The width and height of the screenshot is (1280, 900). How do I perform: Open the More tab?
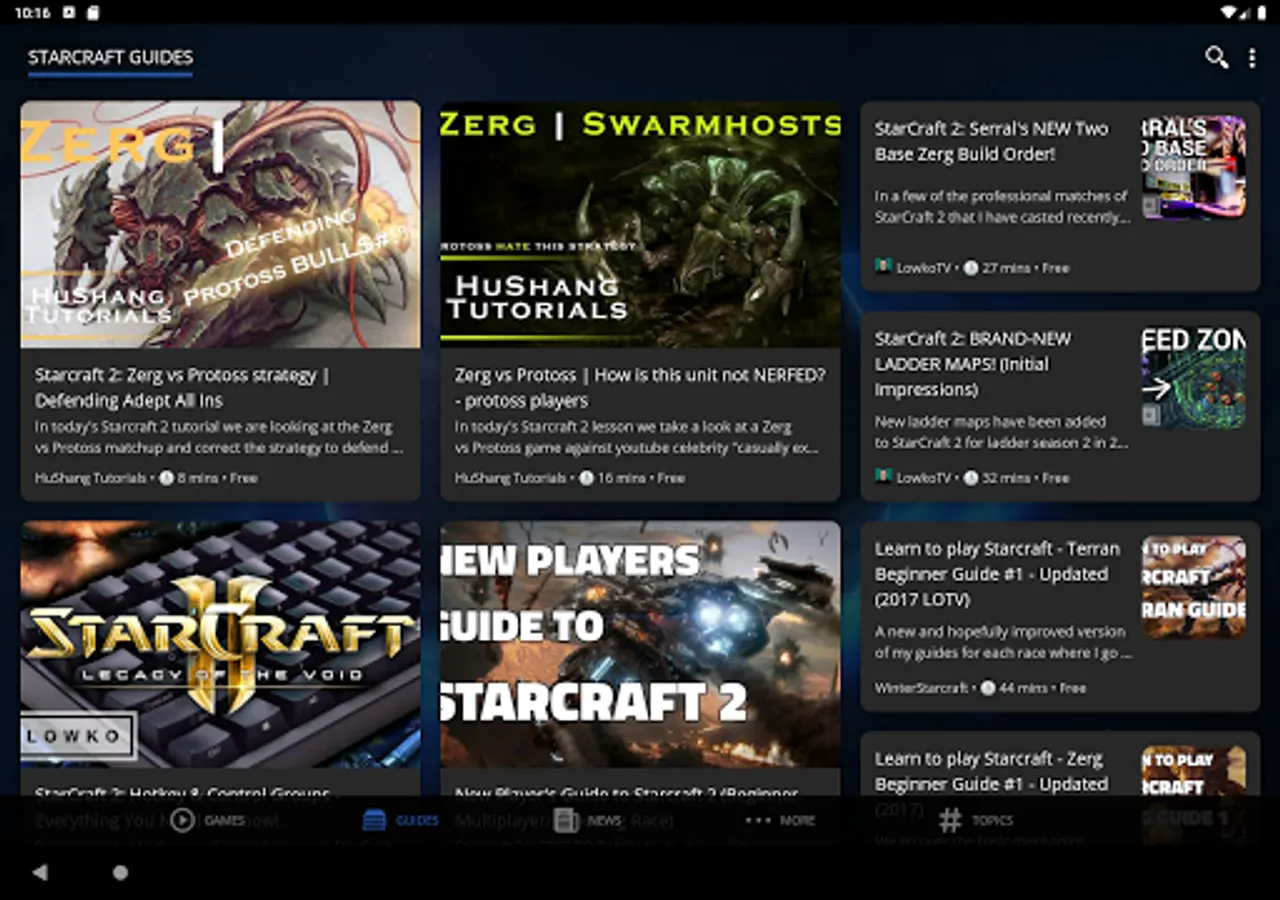point(780,820)
